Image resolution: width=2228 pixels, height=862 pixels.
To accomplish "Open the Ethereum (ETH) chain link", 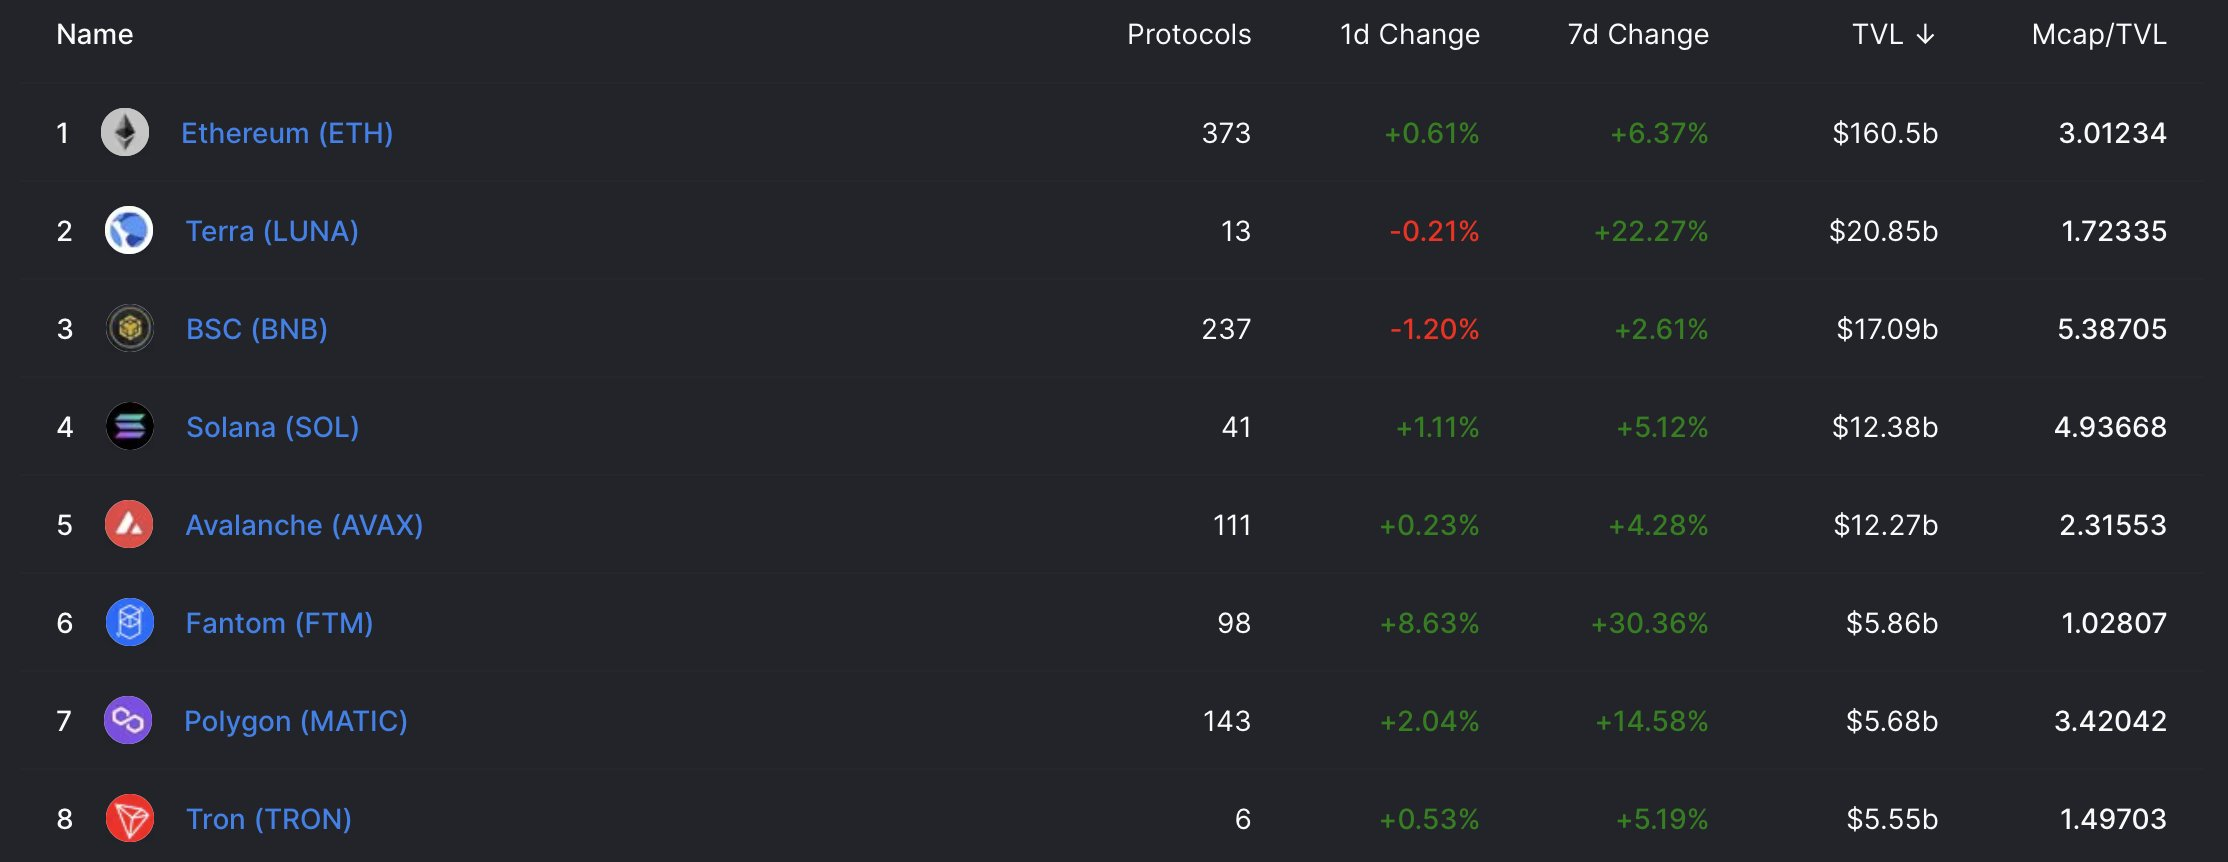I will pos(287,133).
